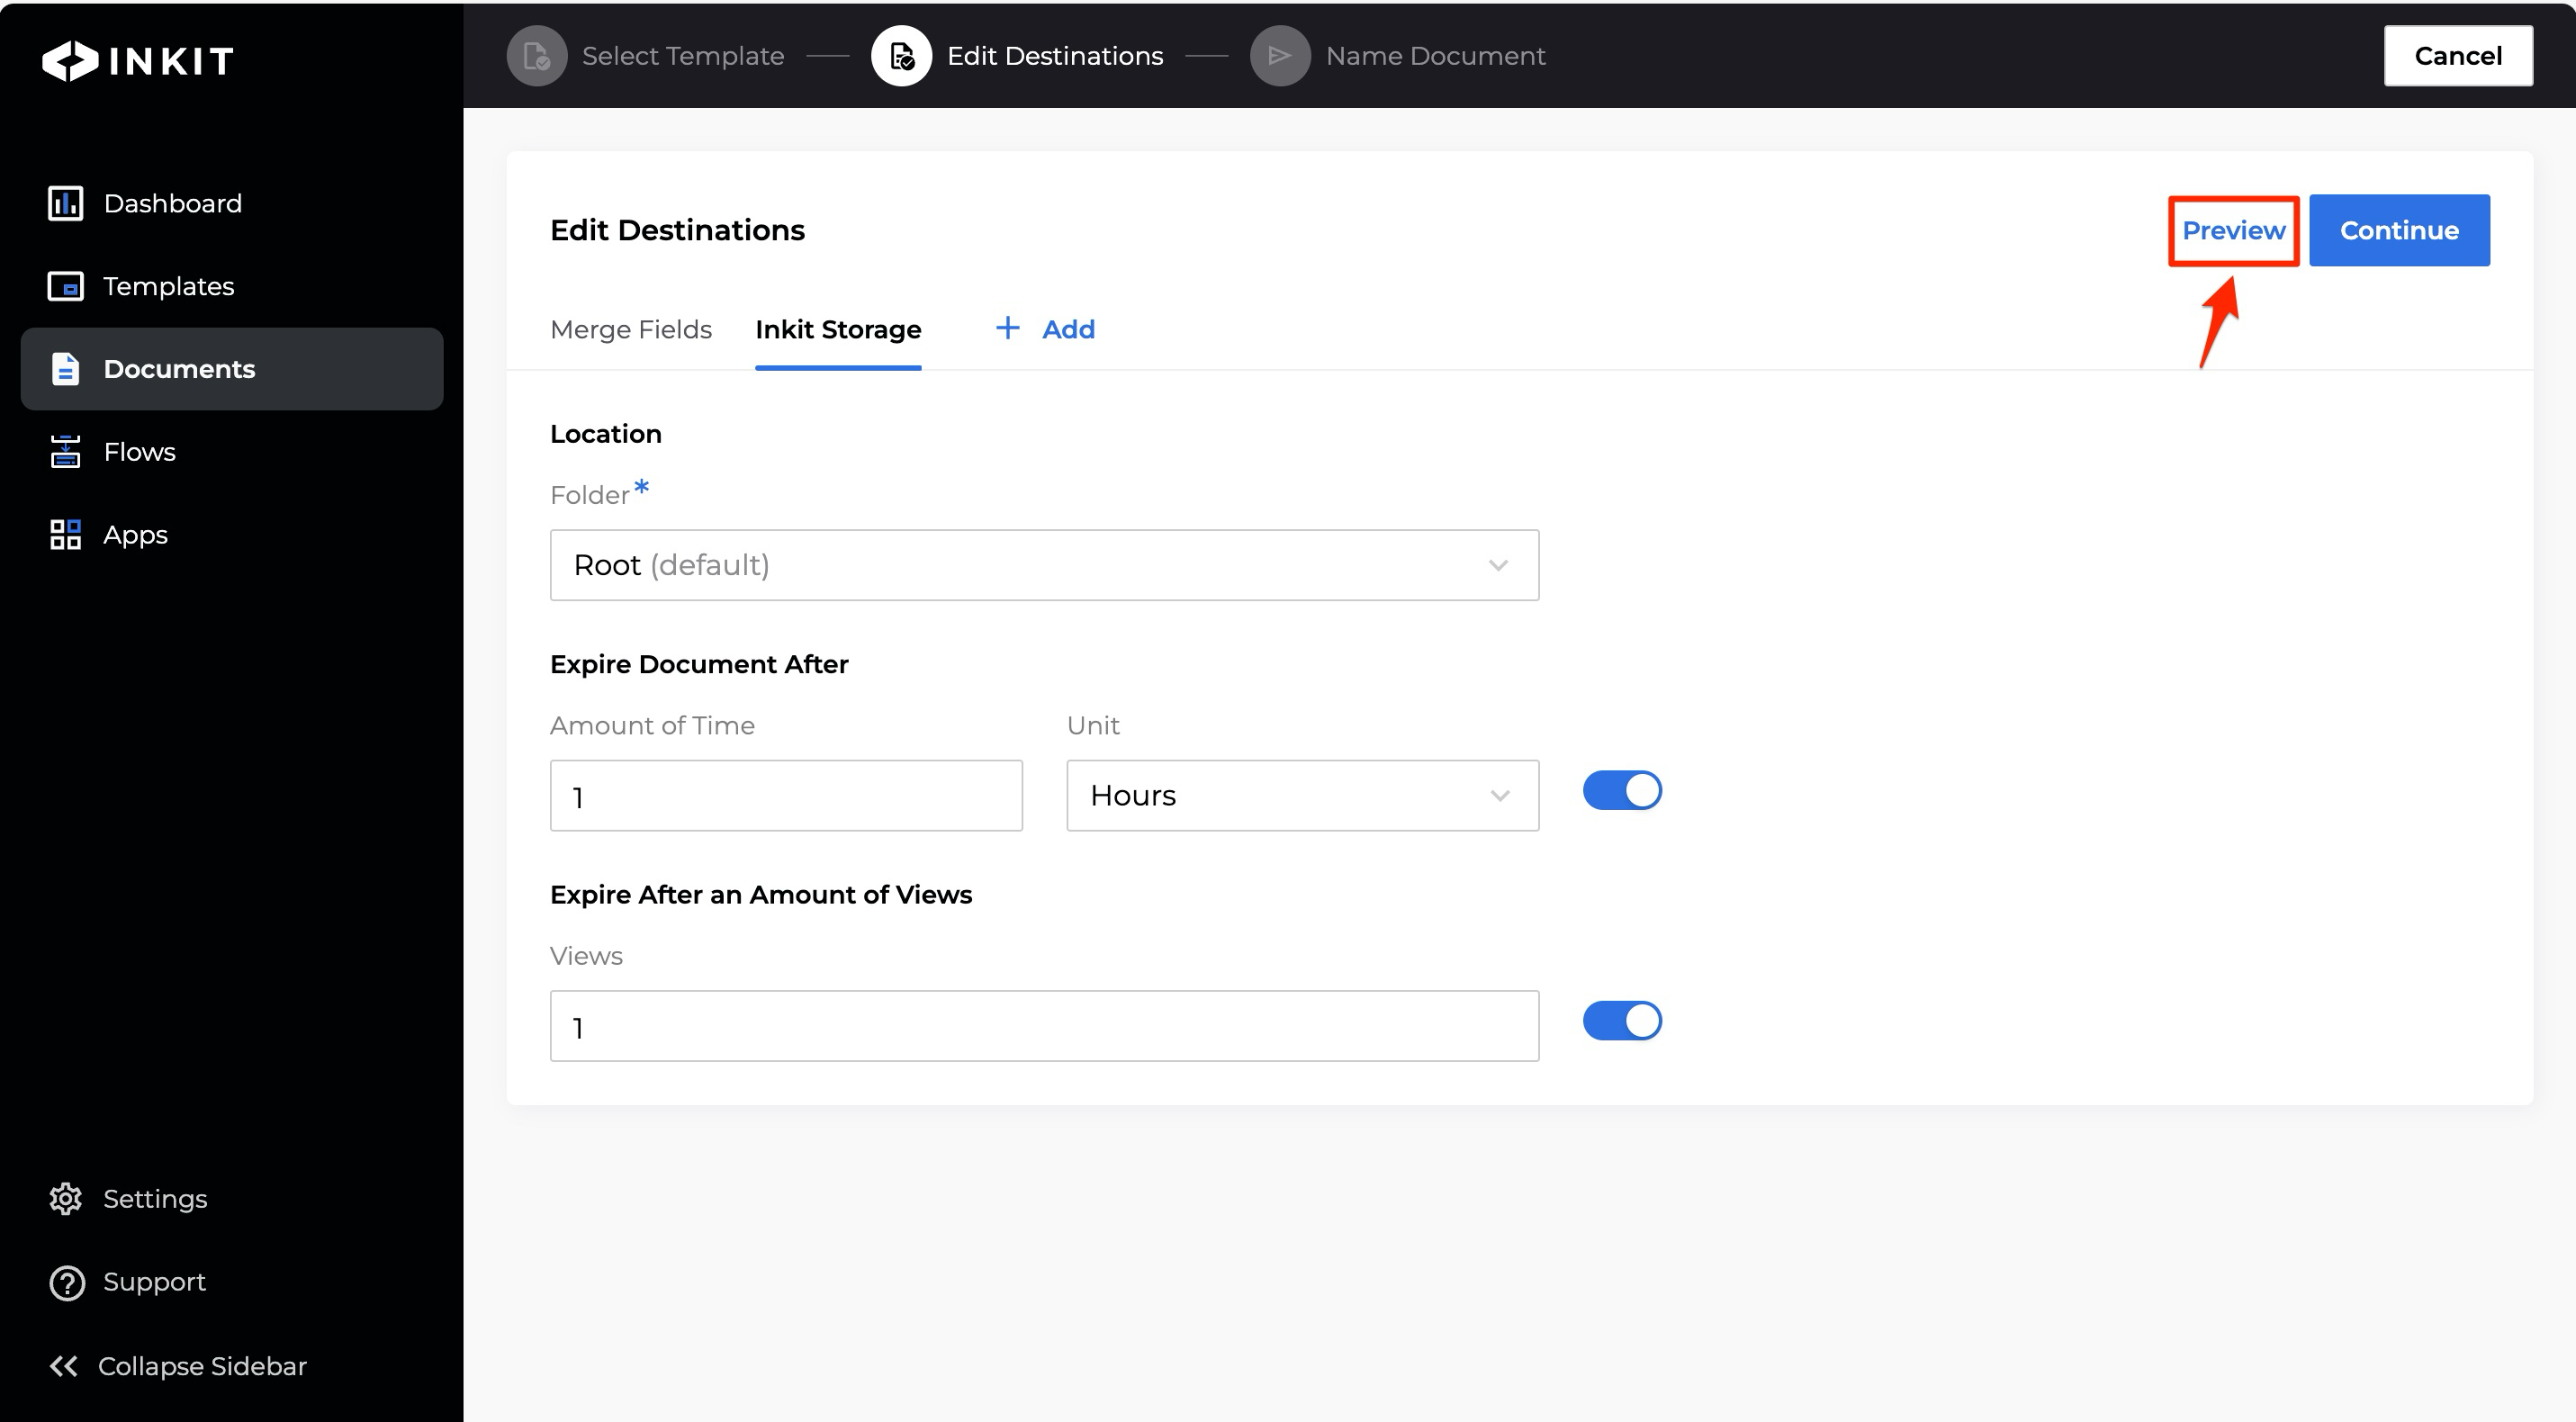The height and width of the screenshot is (1422, 2576).
Task: Click the chevron arrow in Folder dropdown
Action: 1498,566
